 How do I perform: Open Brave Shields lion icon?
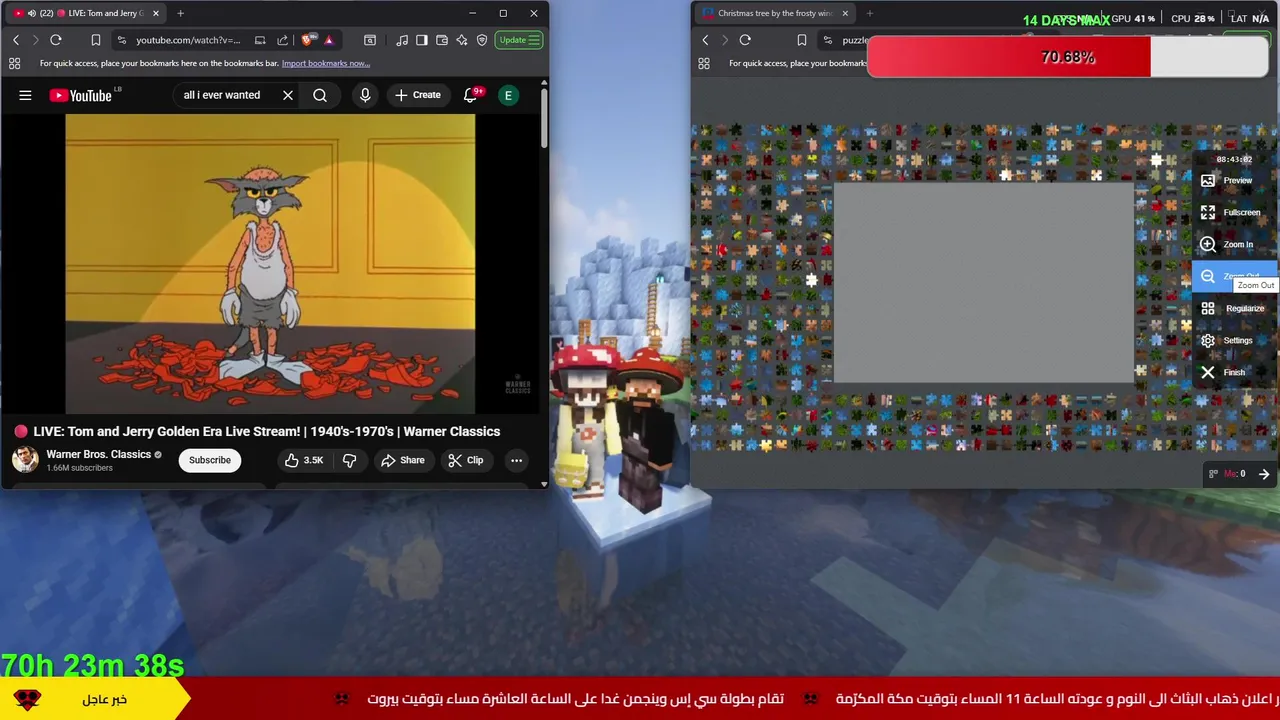[308, 40]
